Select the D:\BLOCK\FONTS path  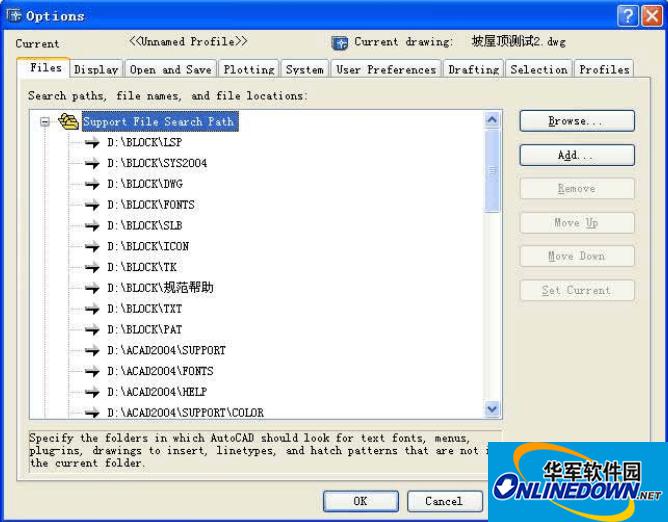151,205
